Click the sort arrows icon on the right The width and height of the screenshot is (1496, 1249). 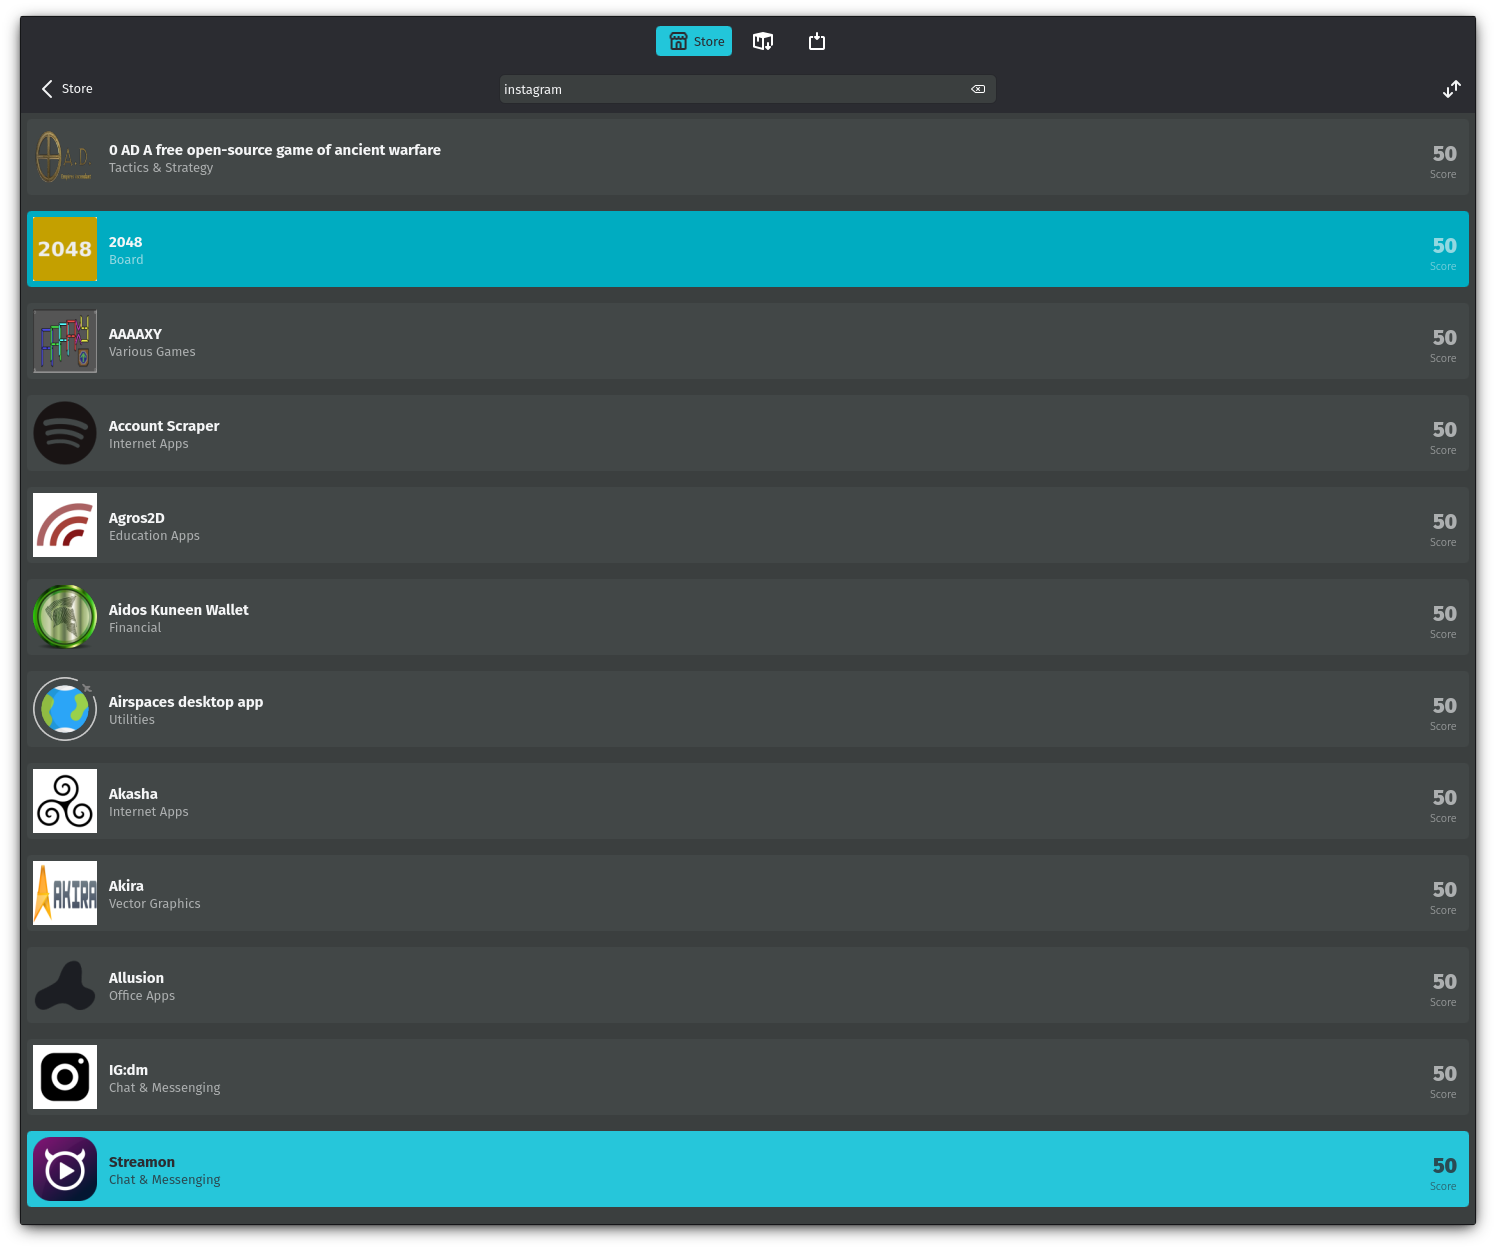point(1452,89)
